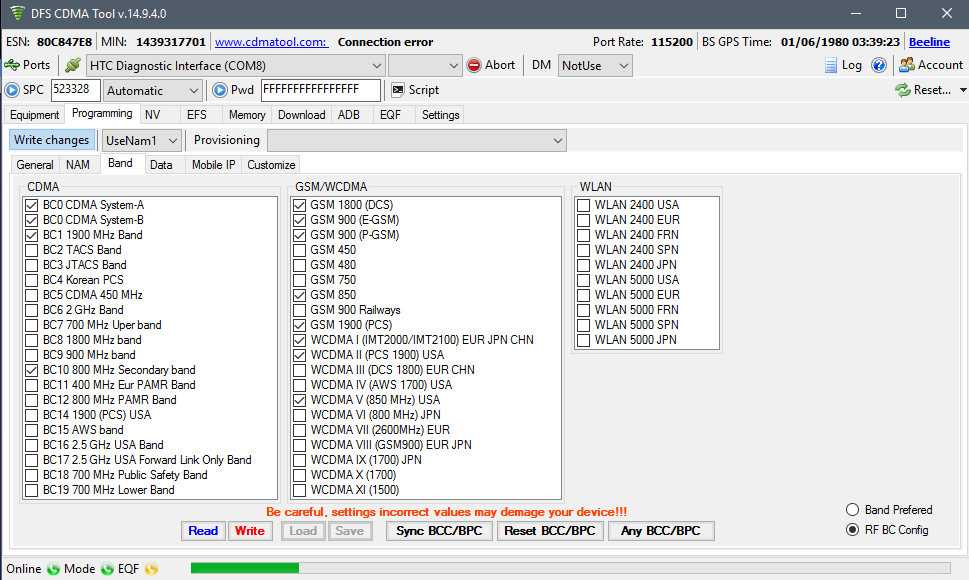
Task: Enable WCDMA IV (AWS 1700) USA
Action: [x=300, y=385]
